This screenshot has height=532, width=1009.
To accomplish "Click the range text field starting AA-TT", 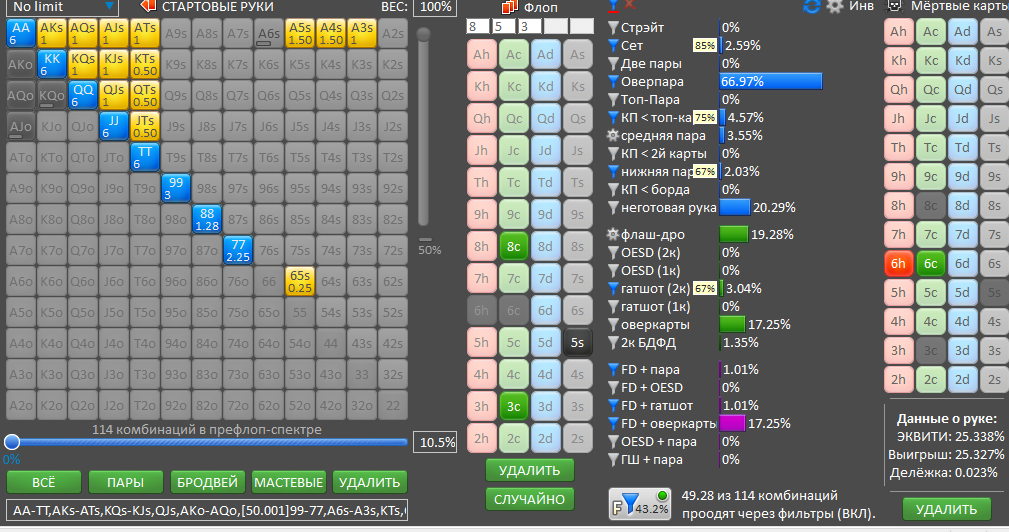I will pos(207,511).
